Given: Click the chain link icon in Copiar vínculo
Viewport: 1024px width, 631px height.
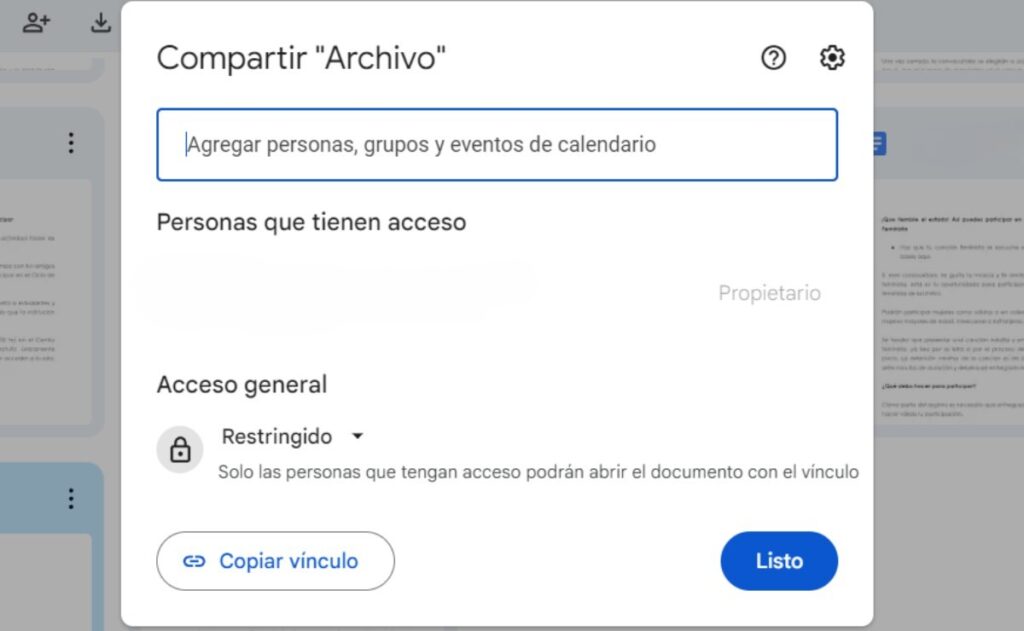Looking at the screenshot, I should pos(194,561).
